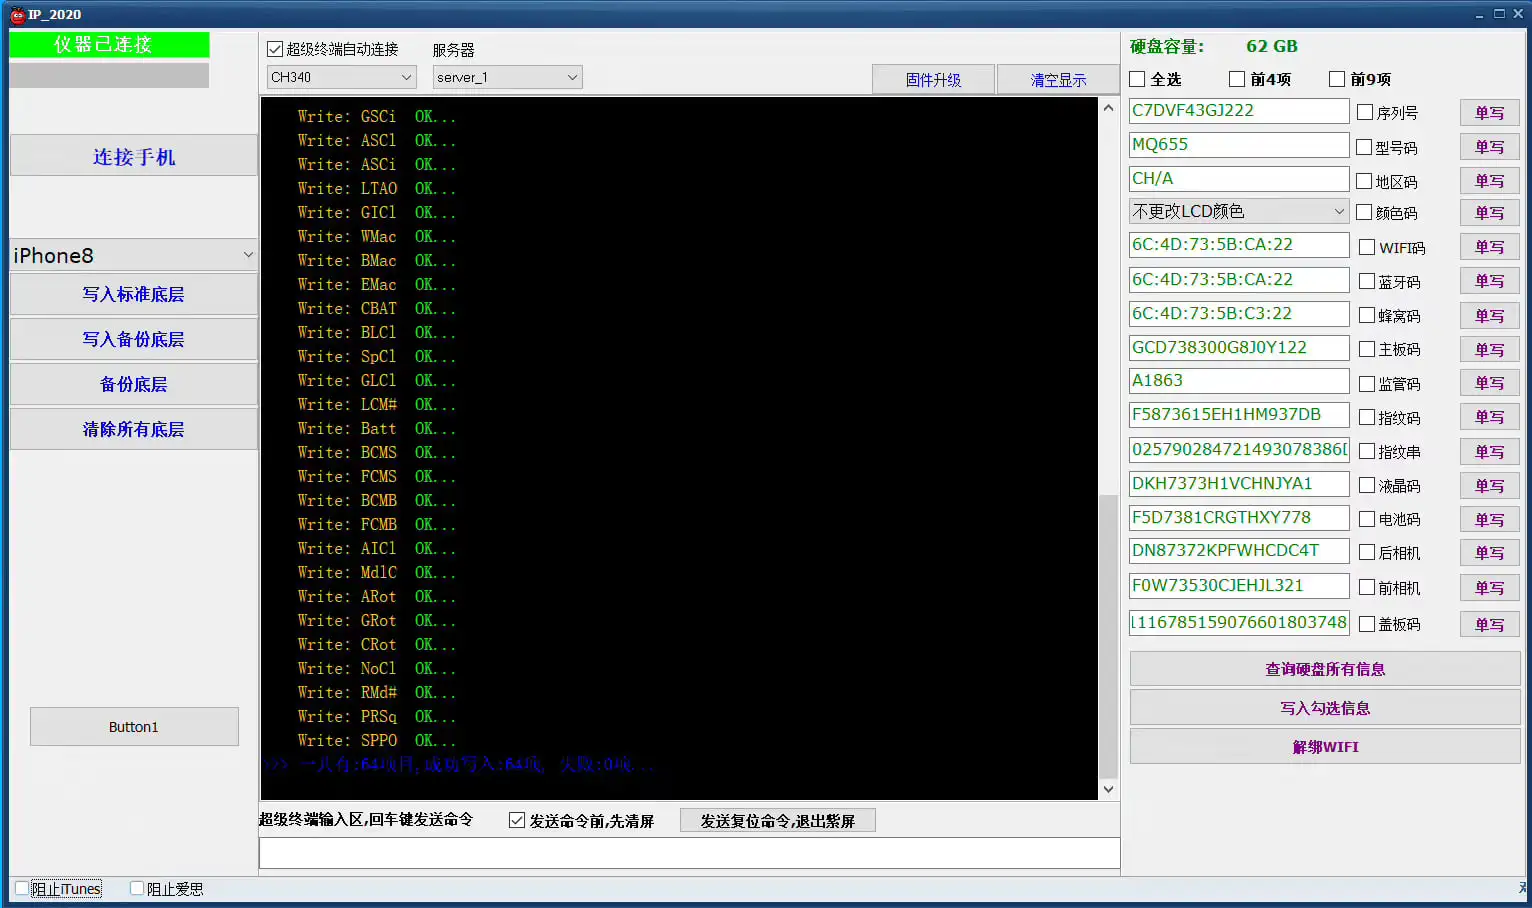Expand the server_1 server dropdown

tap(508, 77)
